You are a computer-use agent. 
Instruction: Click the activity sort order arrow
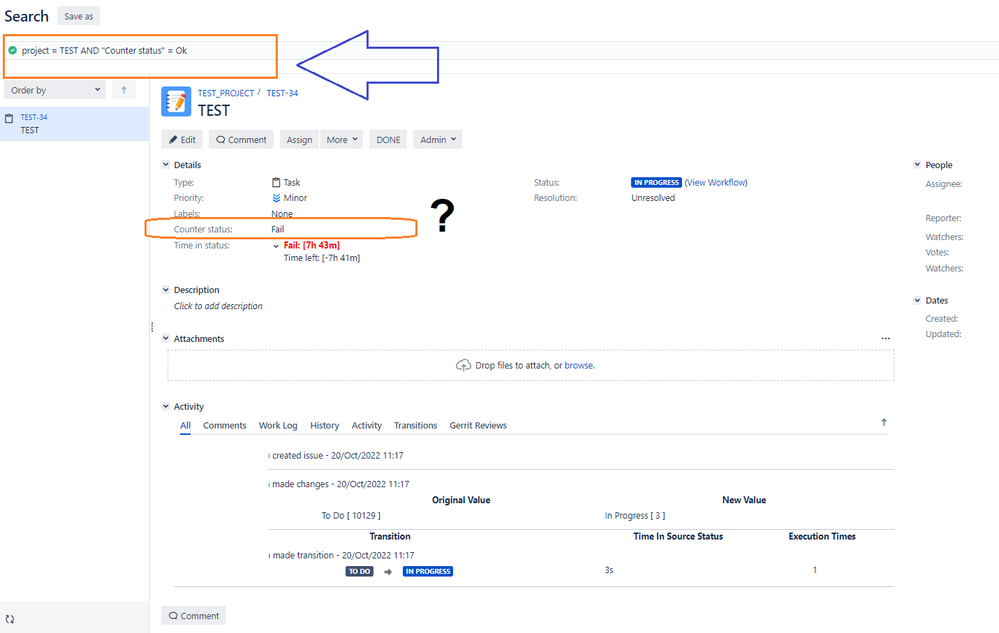pos(884,422)
